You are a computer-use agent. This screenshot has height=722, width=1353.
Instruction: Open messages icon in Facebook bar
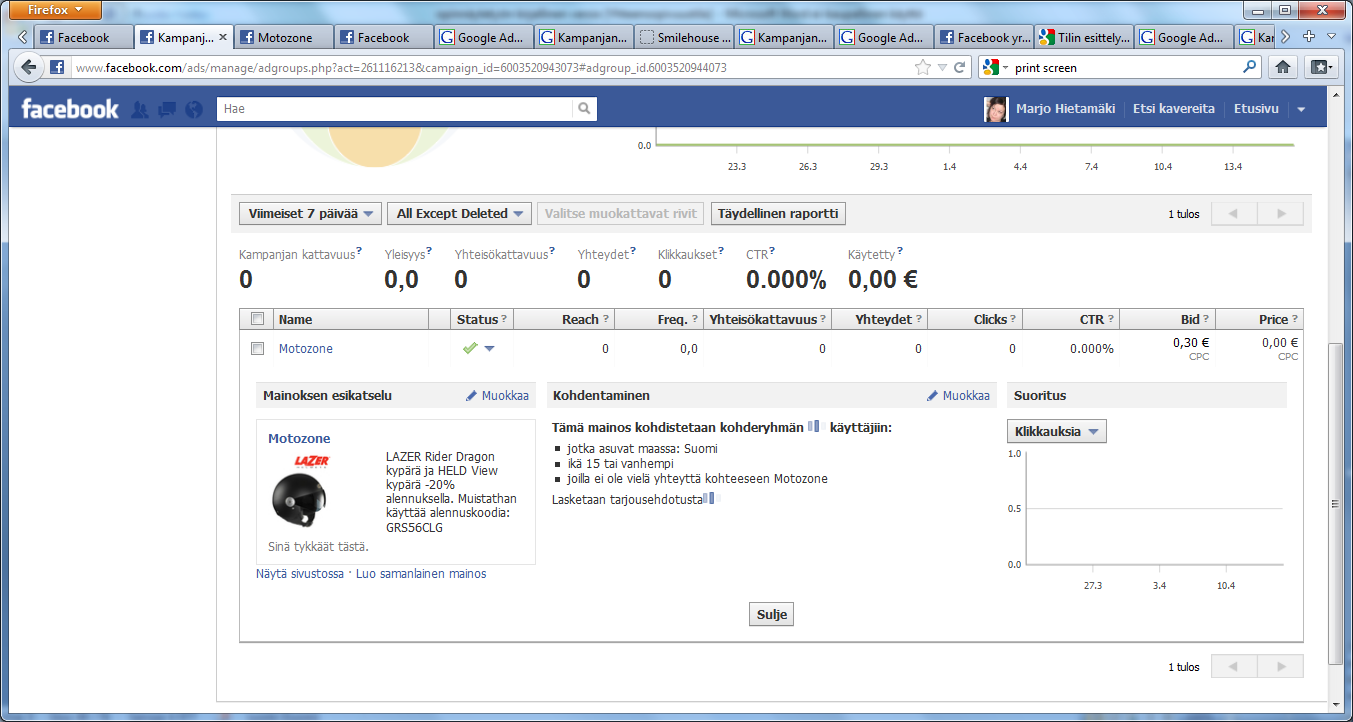click(x=168, y=110)
